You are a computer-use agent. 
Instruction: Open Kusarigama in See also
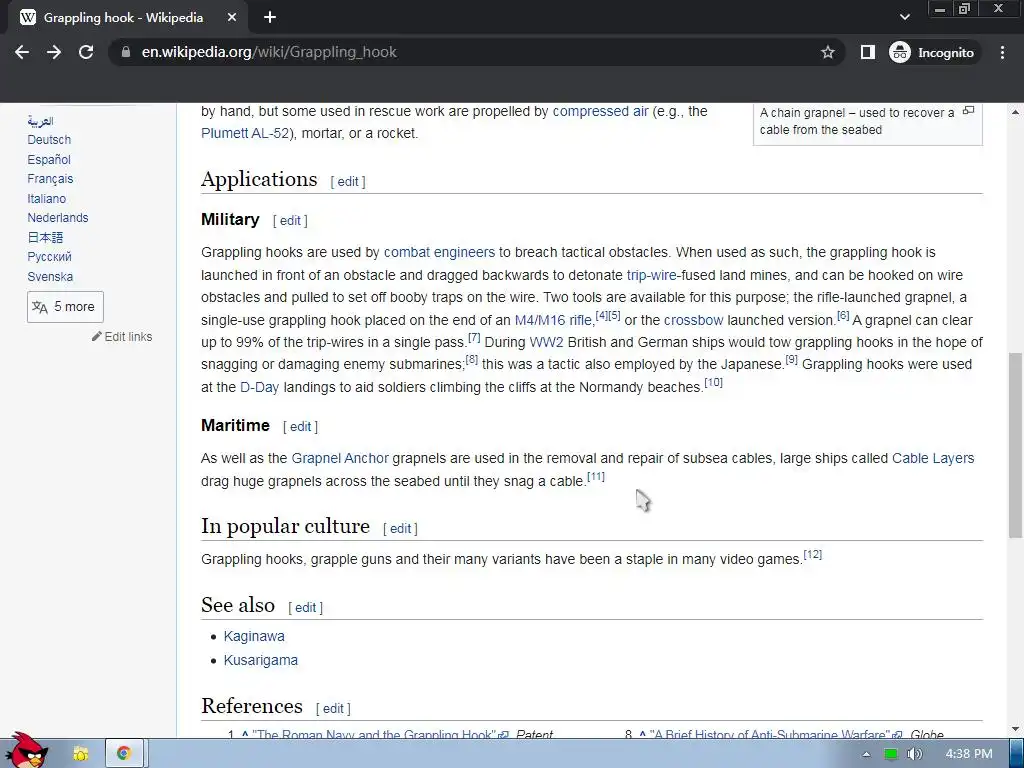(x=261, y=660)
